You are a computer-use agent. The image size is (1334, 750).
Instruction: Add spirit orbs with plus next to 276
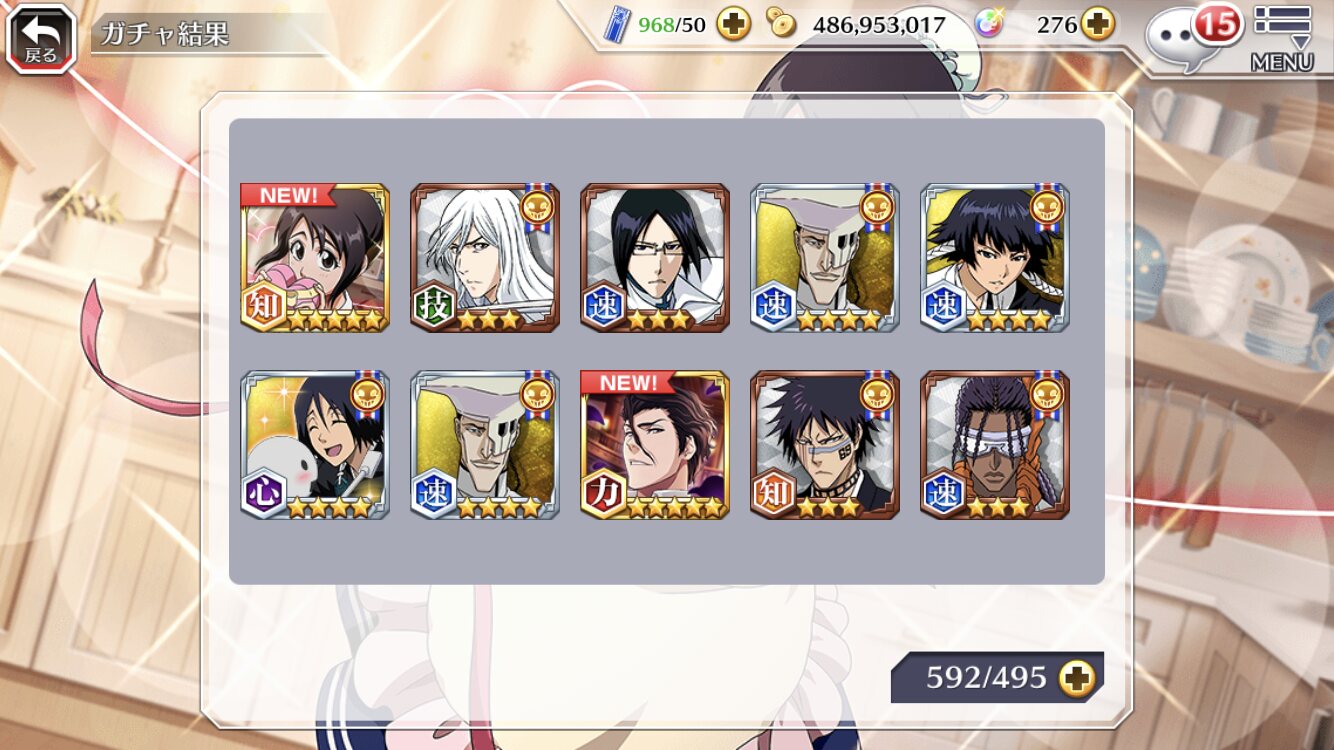pos(1098,24)
